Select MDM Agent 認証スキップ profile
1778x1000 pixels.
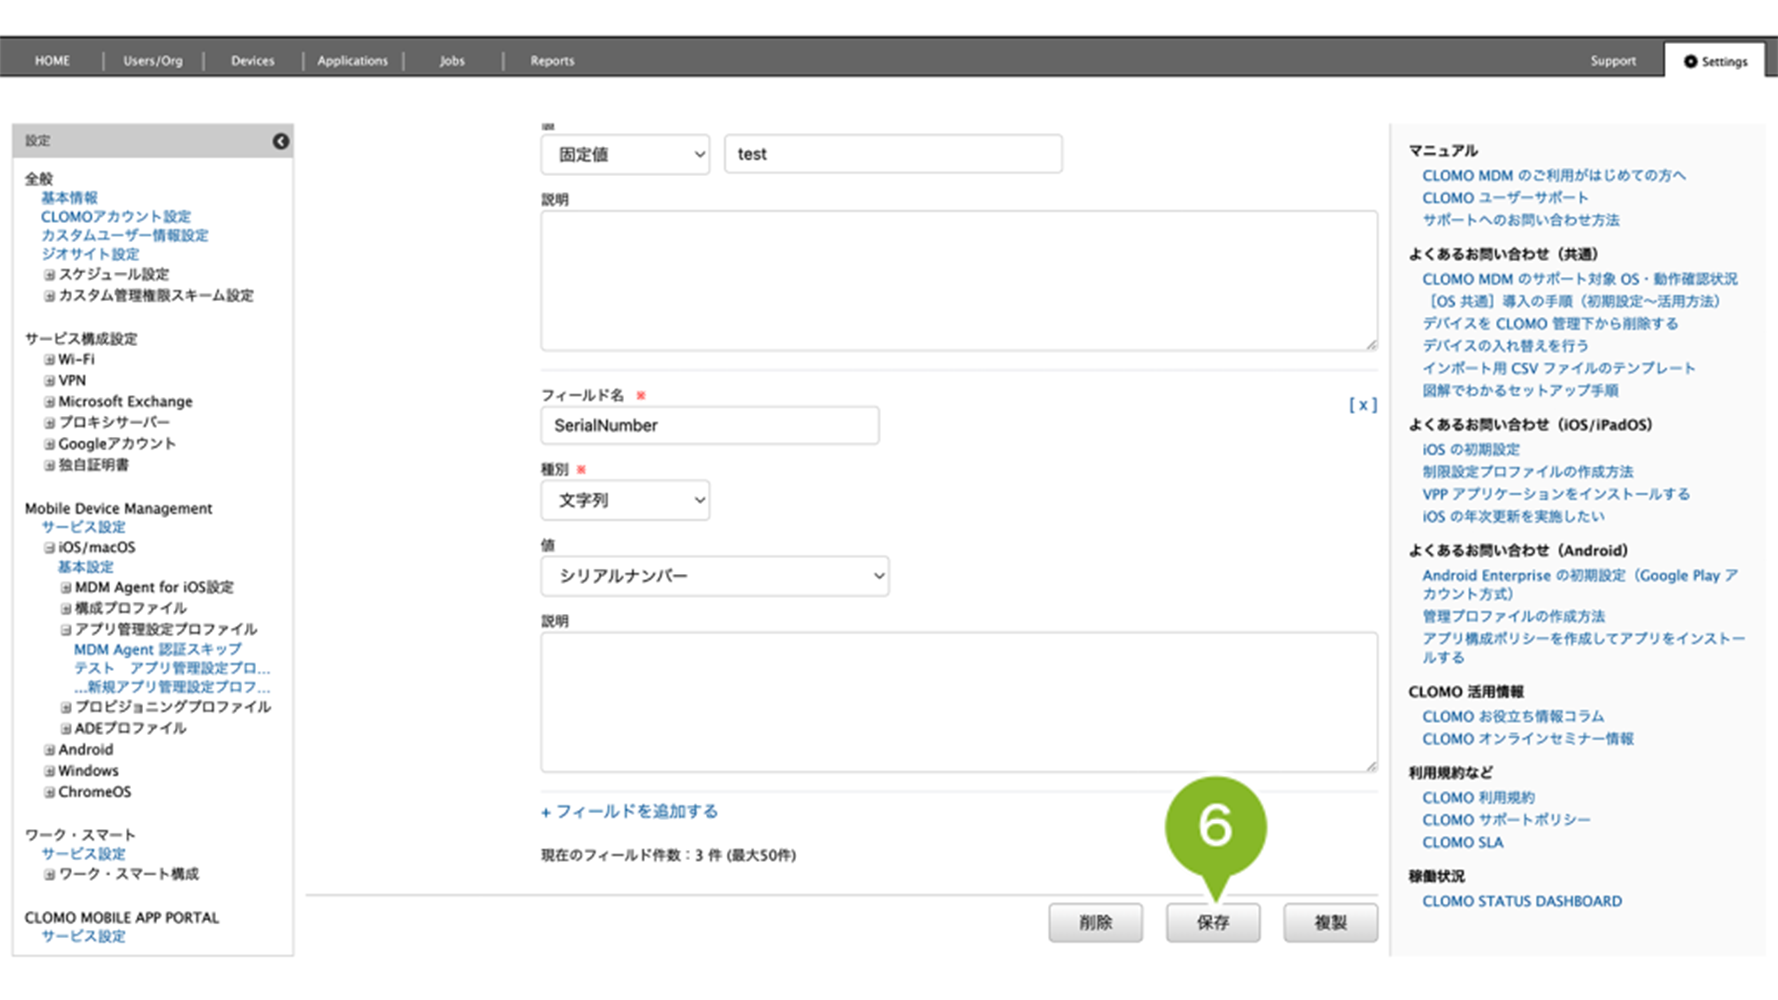click(x=157, y=649)
